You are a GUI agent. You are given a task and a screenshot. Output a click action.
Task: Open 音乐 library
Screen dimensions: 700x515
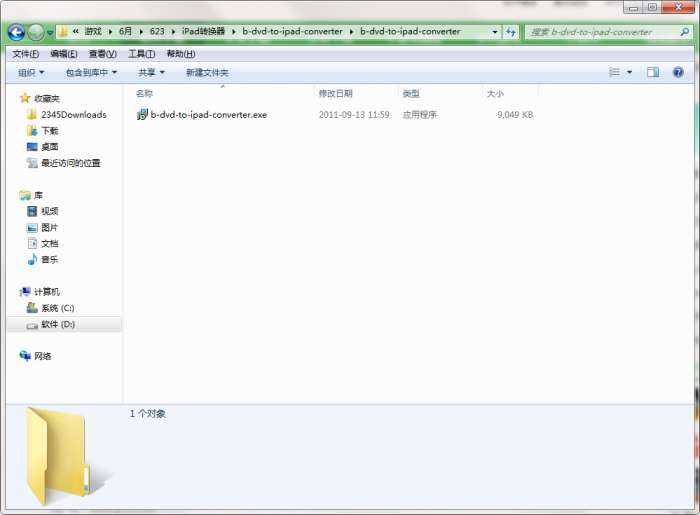click(x=50, y=260)
